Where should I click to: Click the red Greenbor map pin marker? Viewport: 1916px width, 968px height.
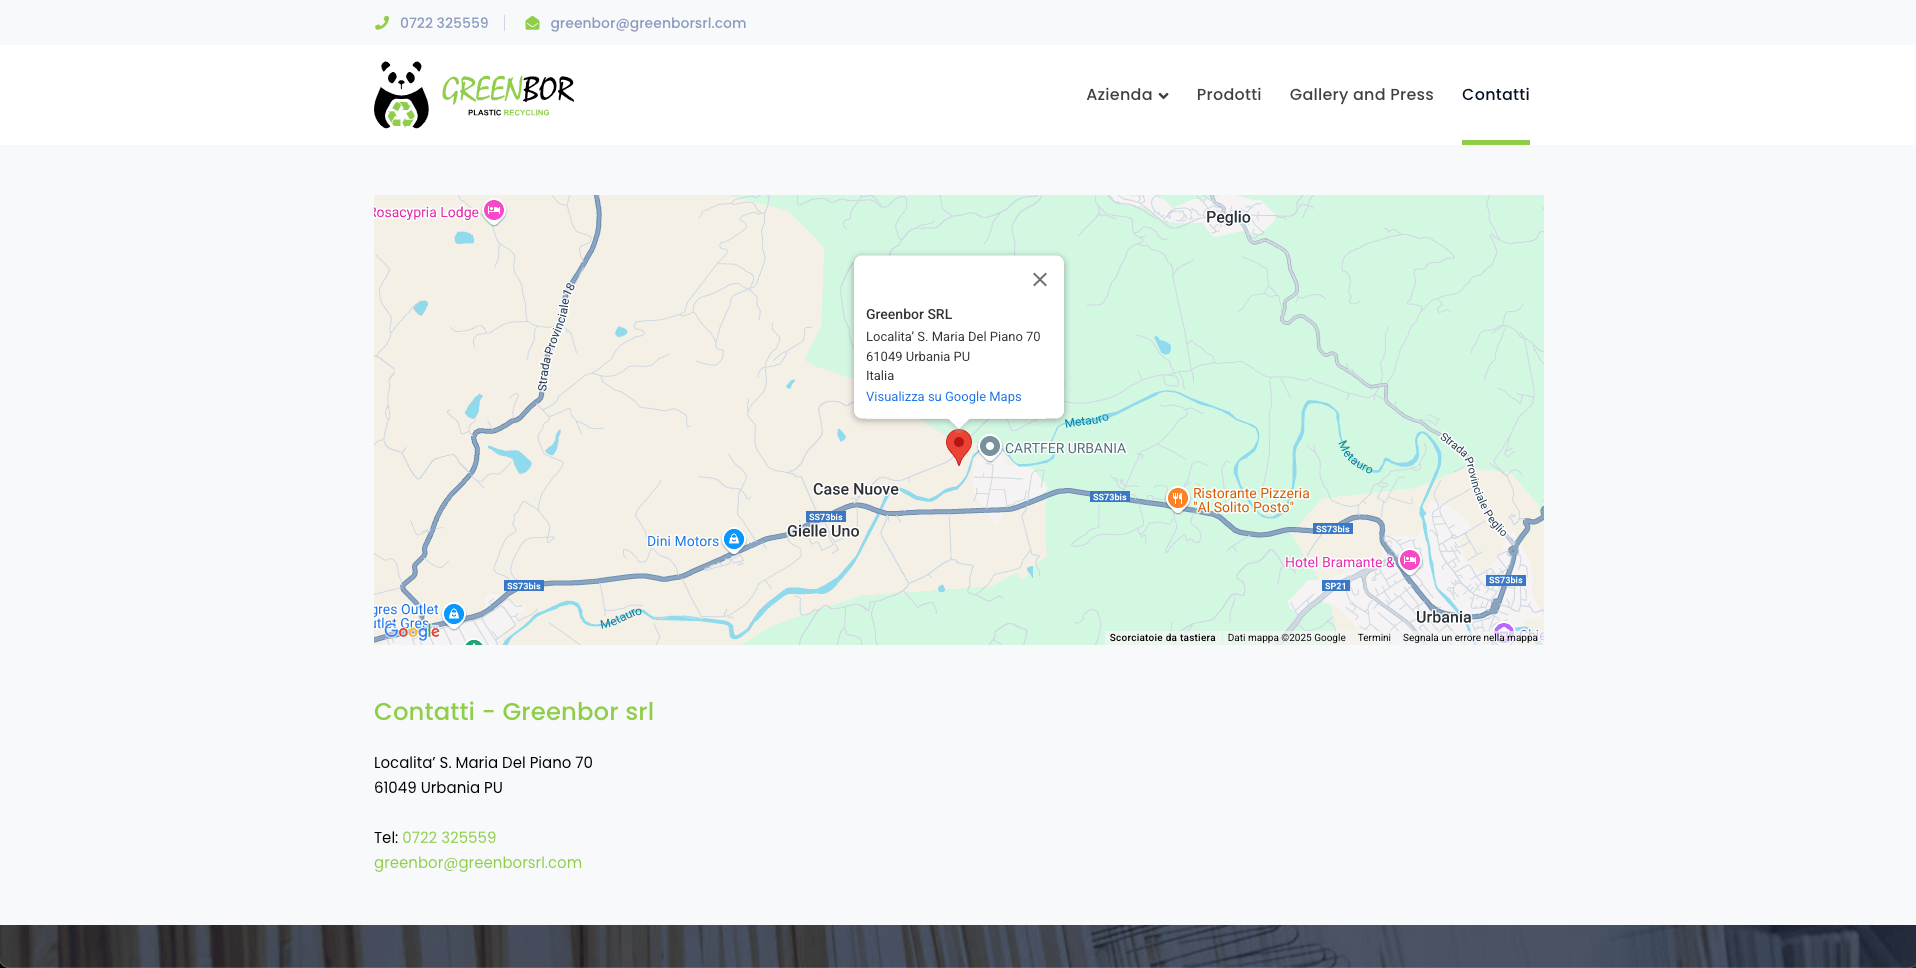point(959,447)
